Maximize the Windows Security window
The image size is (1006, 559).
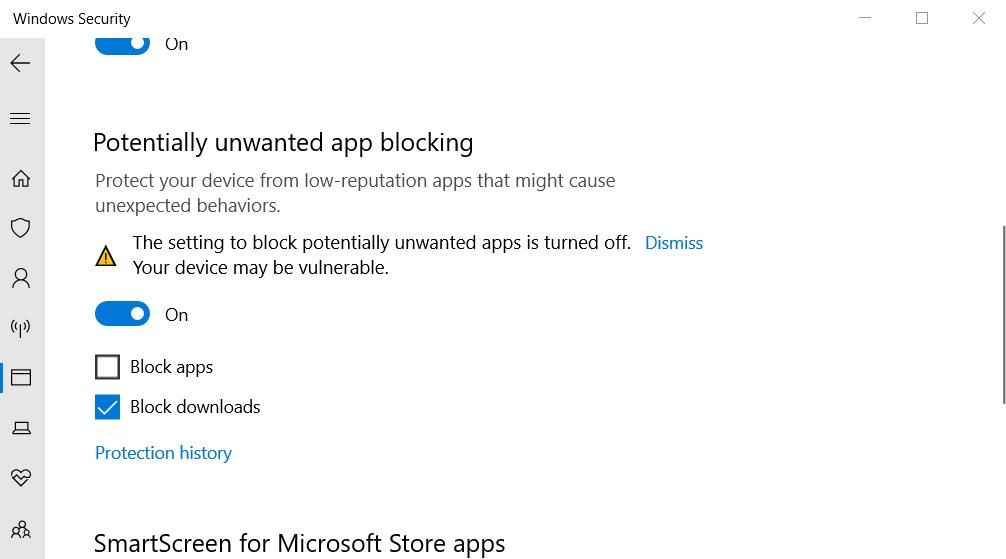(x=922, y=18)
